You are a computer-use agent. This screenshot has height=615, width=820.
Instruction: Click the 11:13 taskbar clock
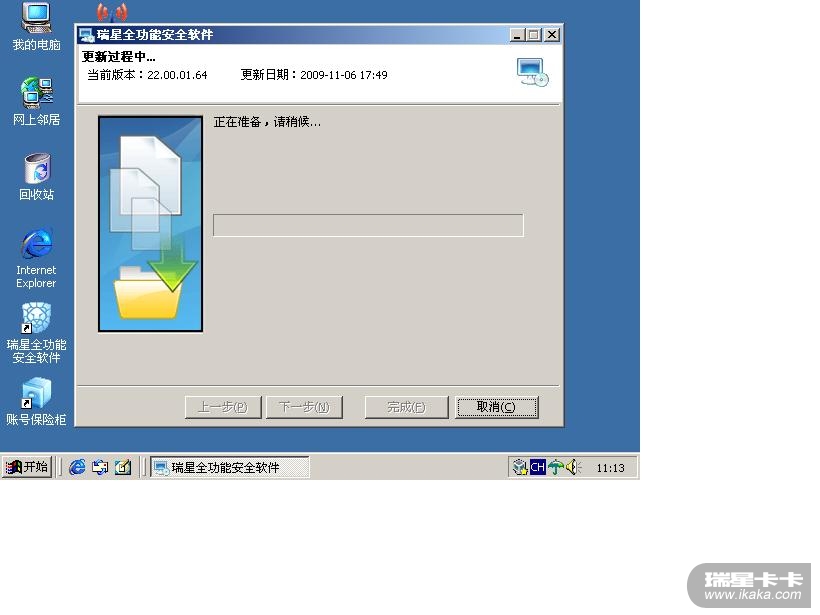coord(610,468)
